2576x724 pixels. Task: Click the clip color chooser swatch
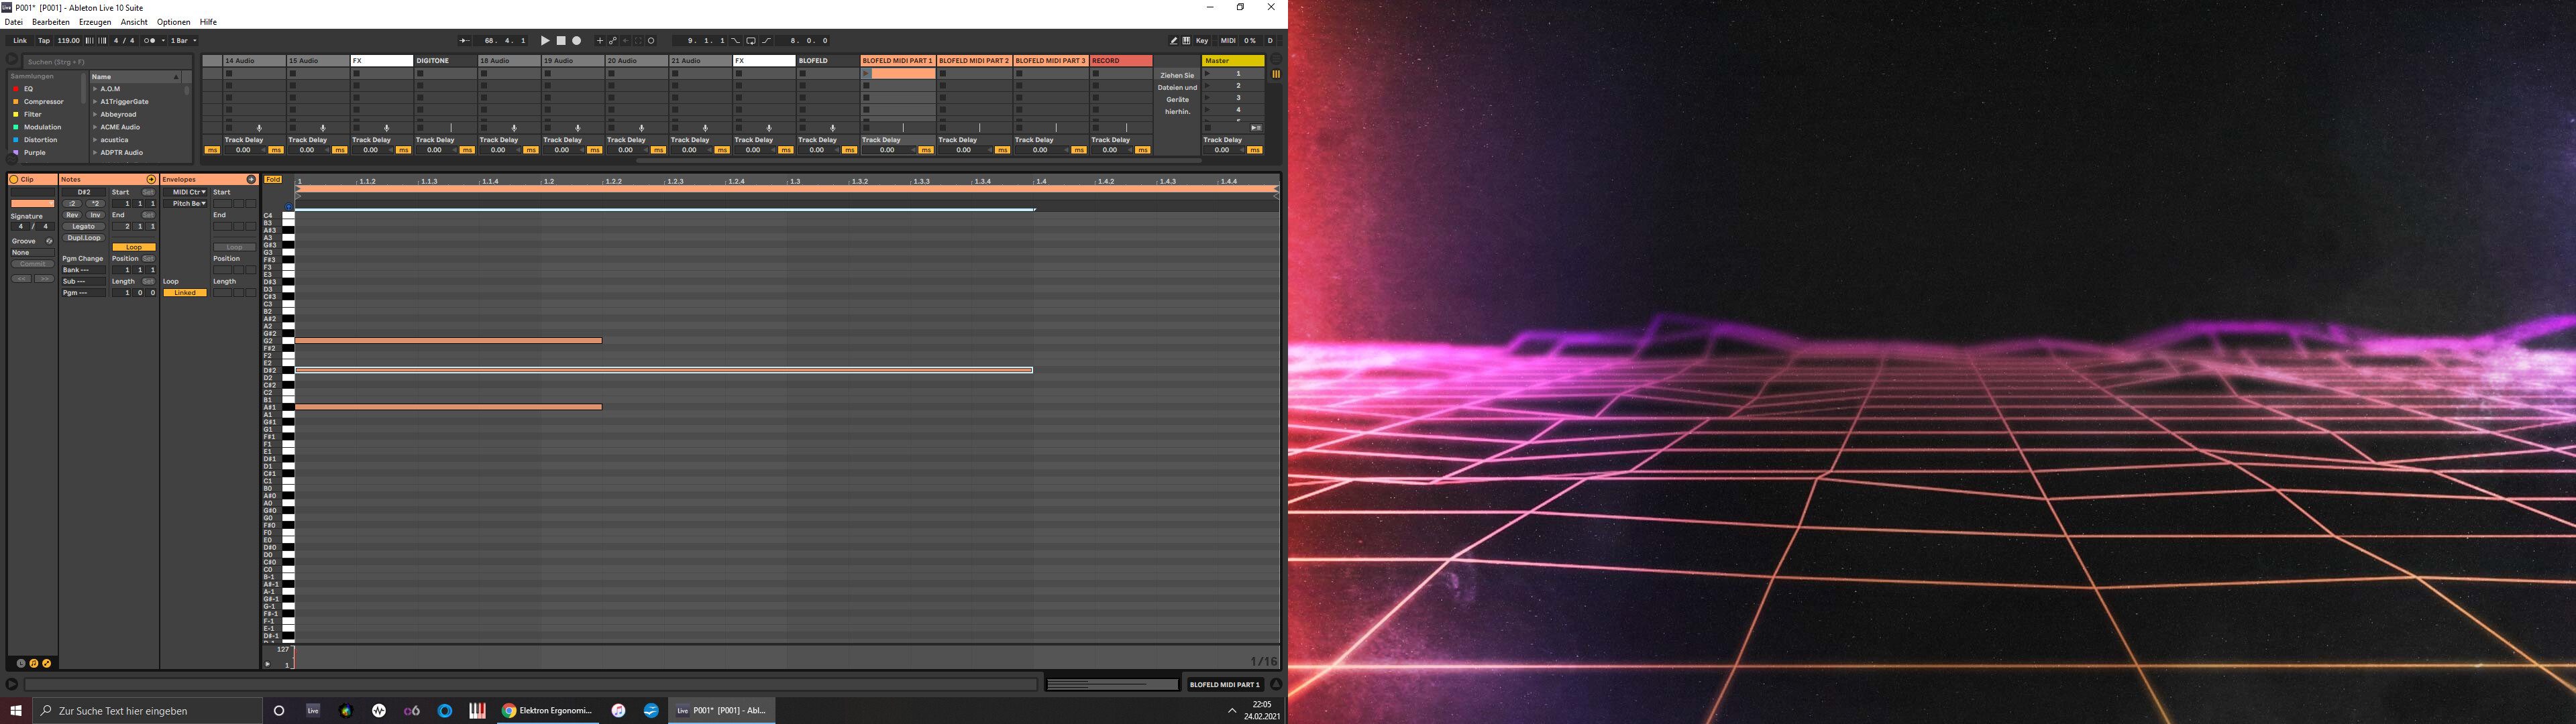[32, 204]
